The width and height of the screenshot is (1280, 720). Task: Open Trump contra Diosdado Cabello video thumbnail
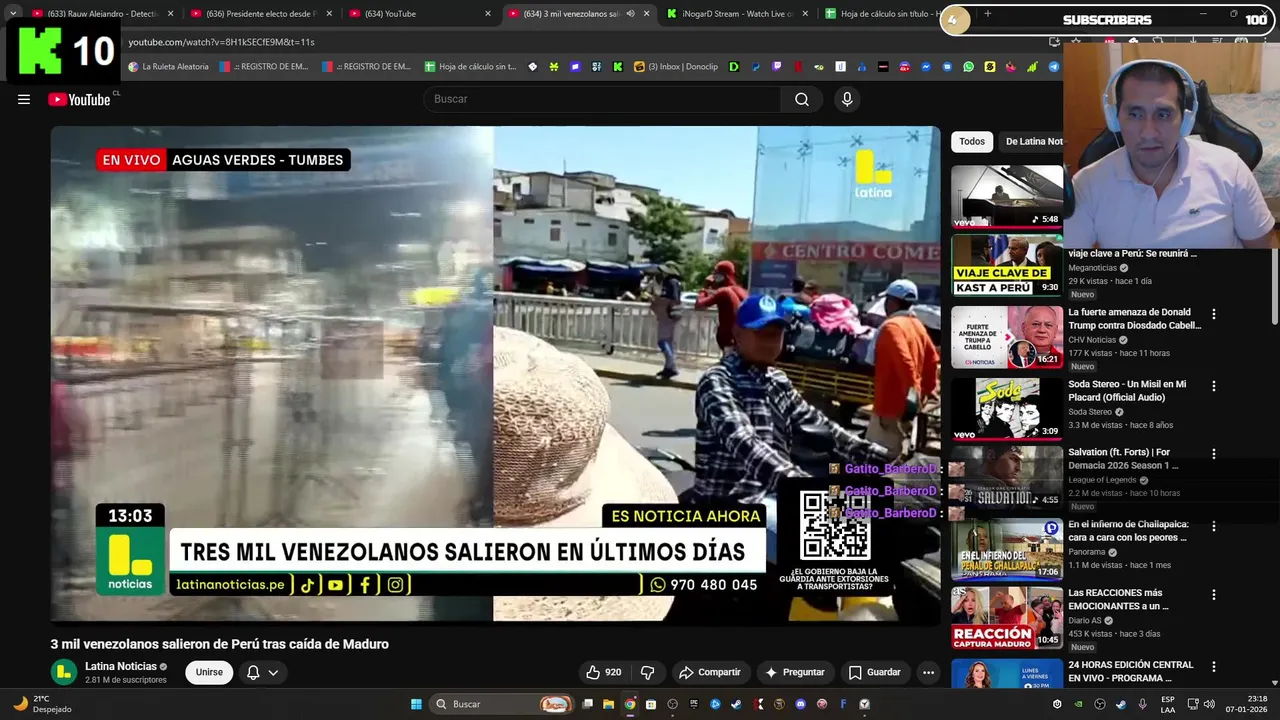tap(1007, 337)
